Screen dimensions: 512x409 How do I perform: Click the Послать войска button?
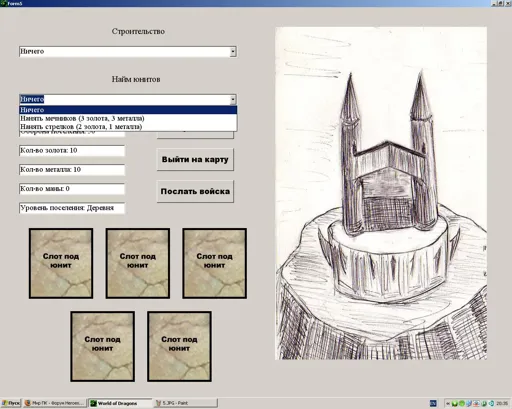[195, 191]
